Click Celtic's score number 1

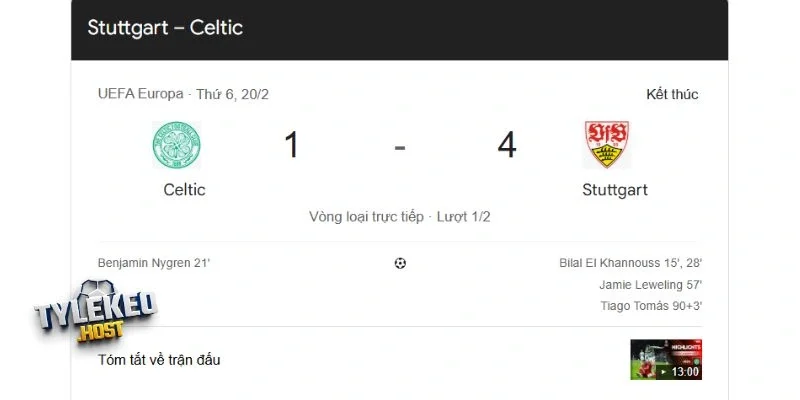(291, 146)
